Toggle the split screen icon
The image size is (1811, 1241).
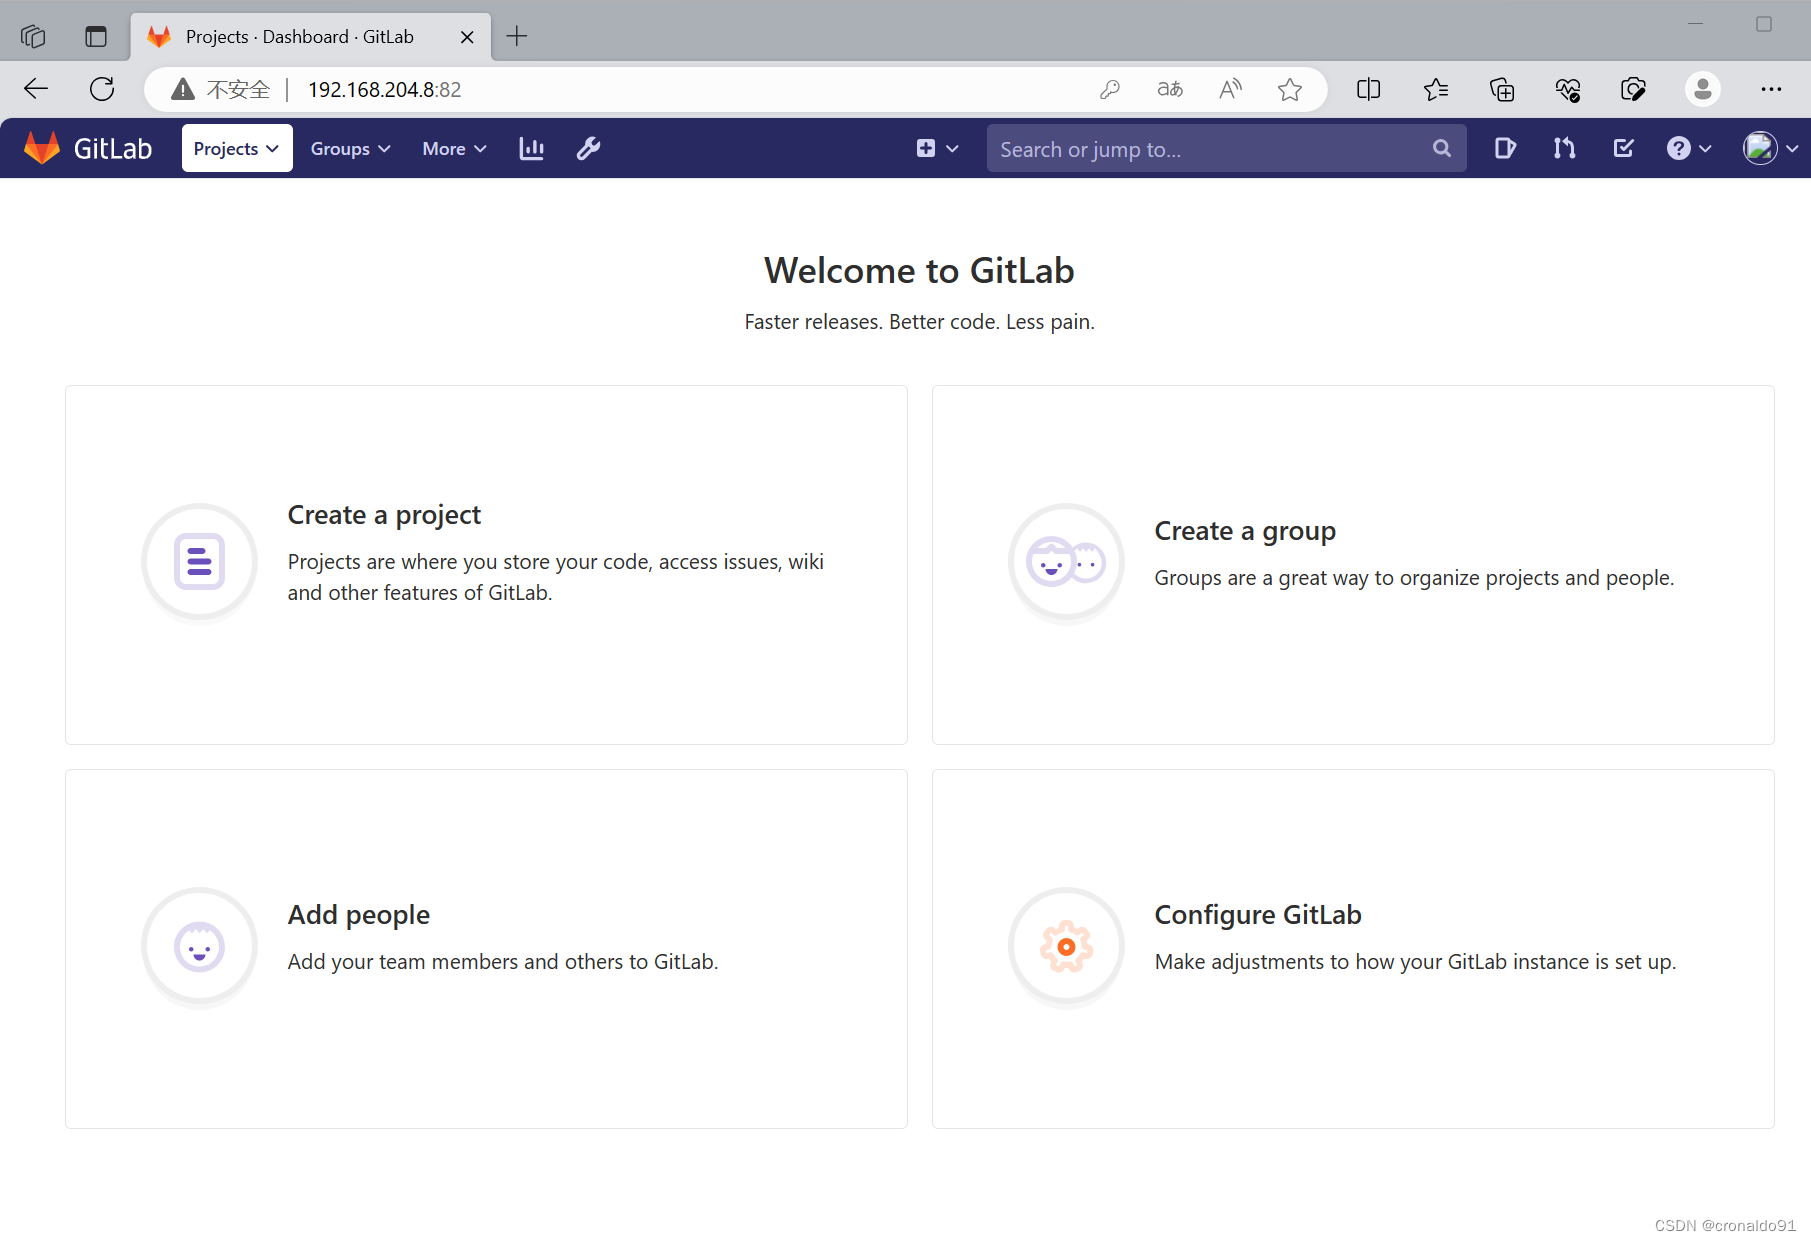[1368, 89]
